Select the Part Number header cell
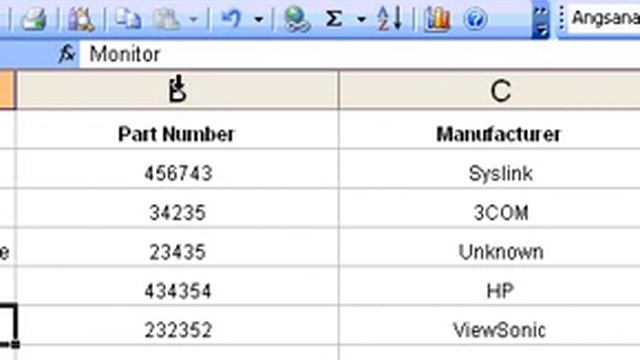This screenshot has height=360, width=640. 178,129
